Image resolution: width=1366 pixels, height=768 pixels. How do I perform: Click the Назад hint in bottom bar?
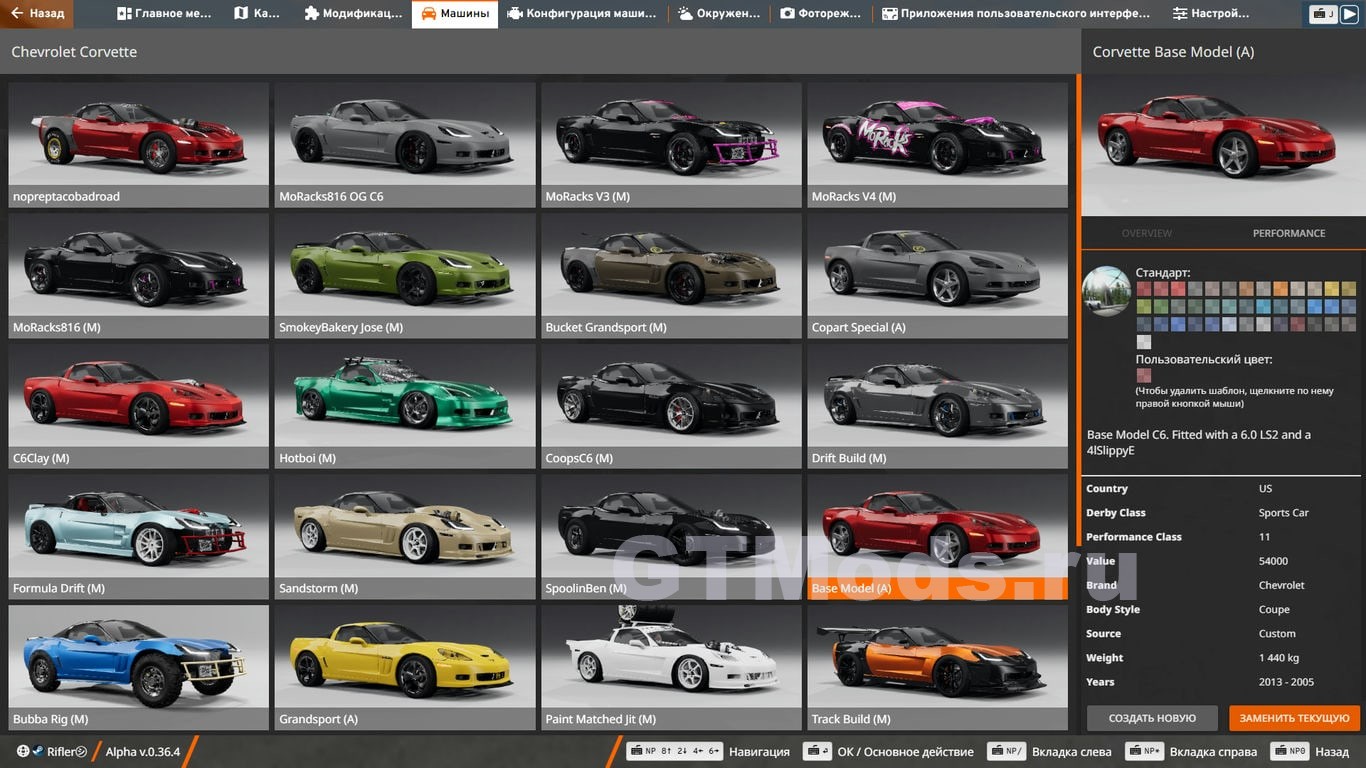(x=1332, y=752)
